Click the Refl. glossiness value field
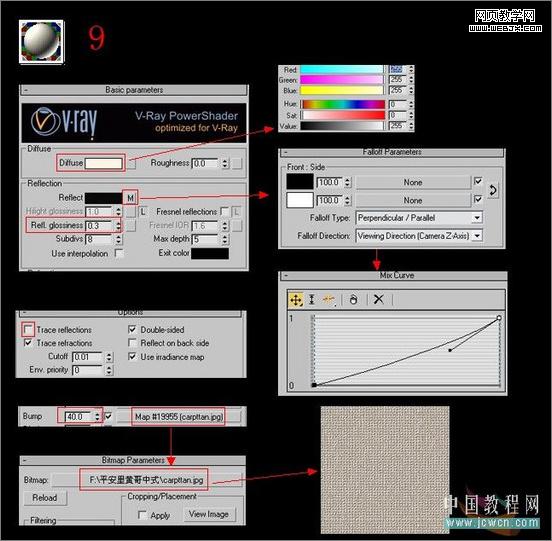This screenshot has height=541, width=552. (x=100, y=226)
